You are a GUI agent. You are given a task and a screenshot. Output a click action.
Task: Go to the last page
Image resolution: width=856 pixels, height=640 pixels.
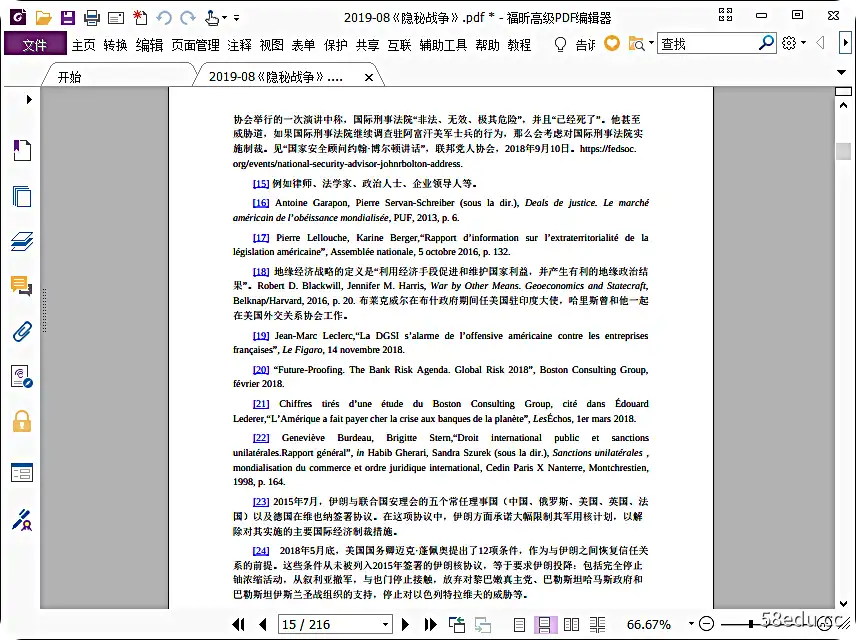point(430,624)
